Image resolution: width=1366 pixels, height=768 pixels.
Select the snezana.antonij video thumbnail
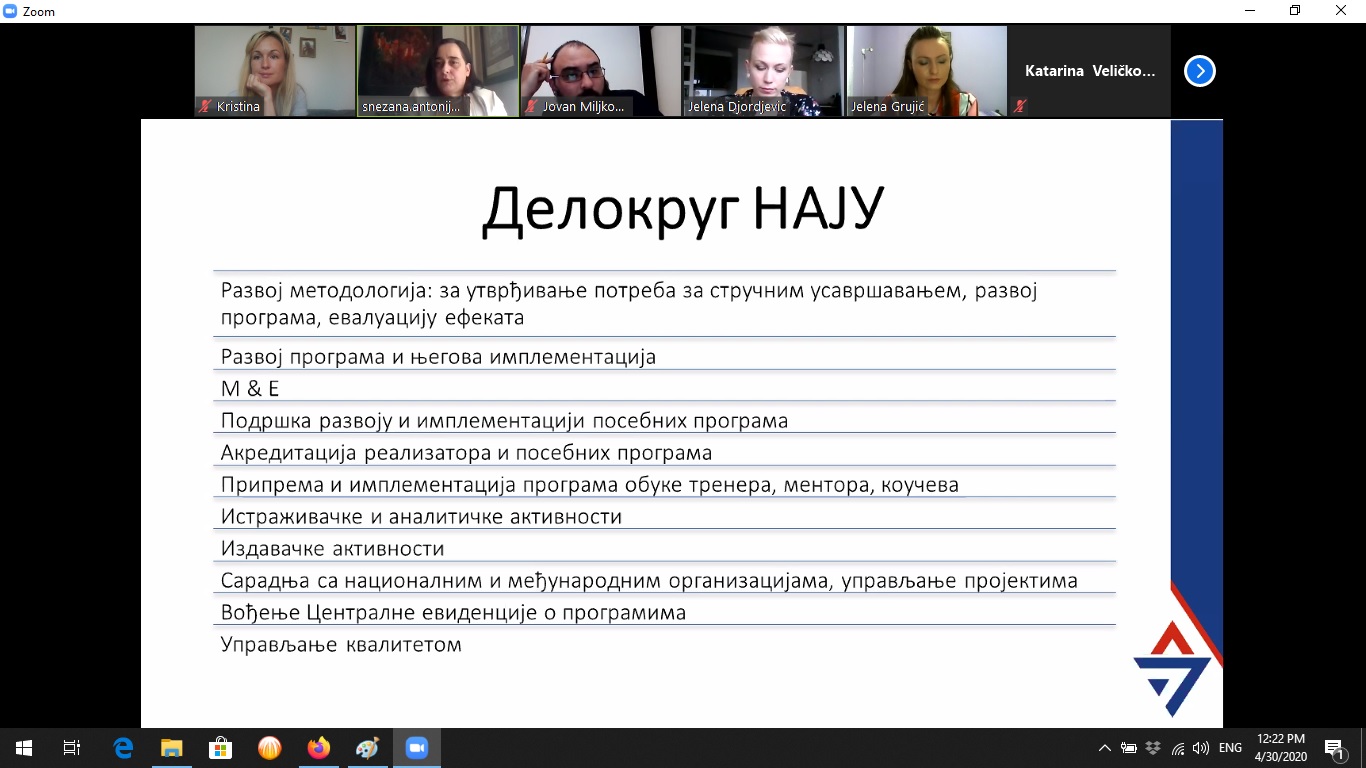click(x=438, y=71)
